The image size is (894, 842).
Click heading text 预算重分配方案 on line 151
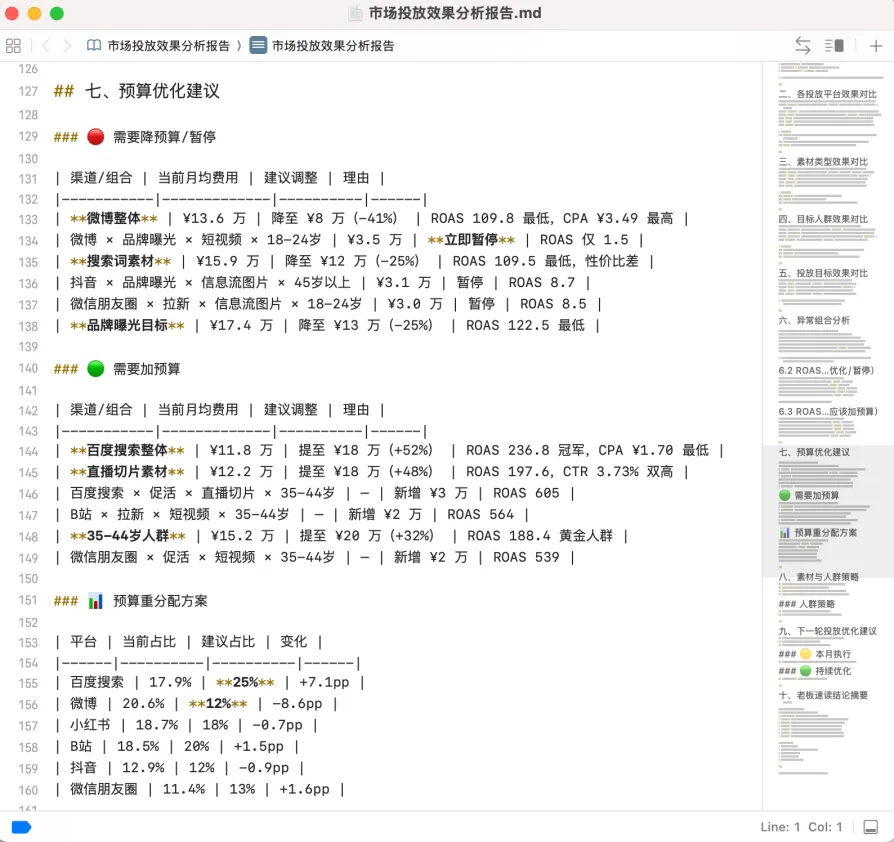pyautogui.click(x=160, y=601)
